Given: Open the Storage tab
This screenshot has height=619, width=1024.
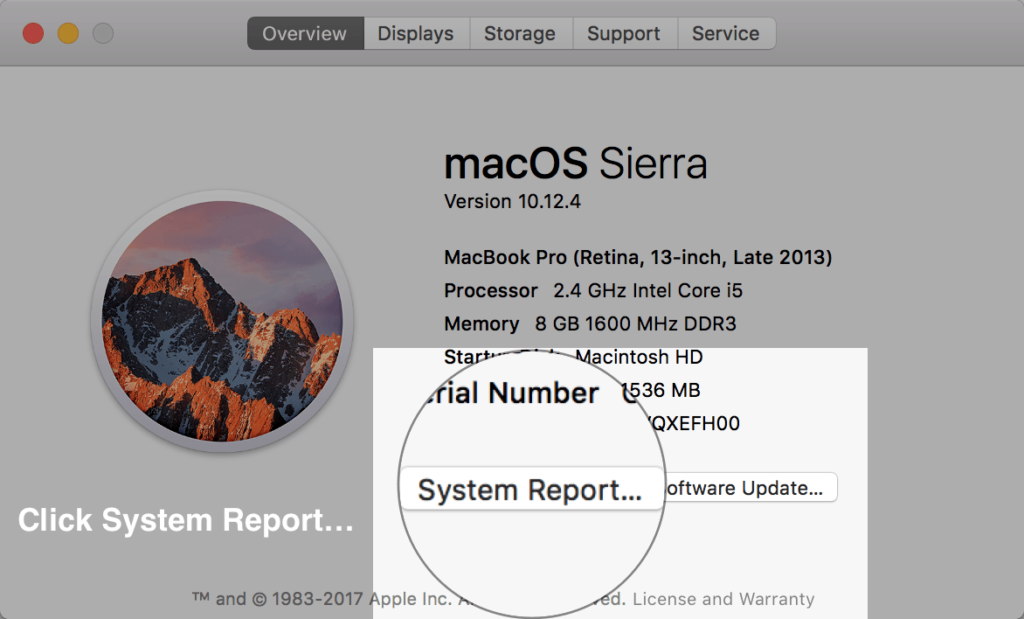Looking at the screenshot, I should pos(520,33).
